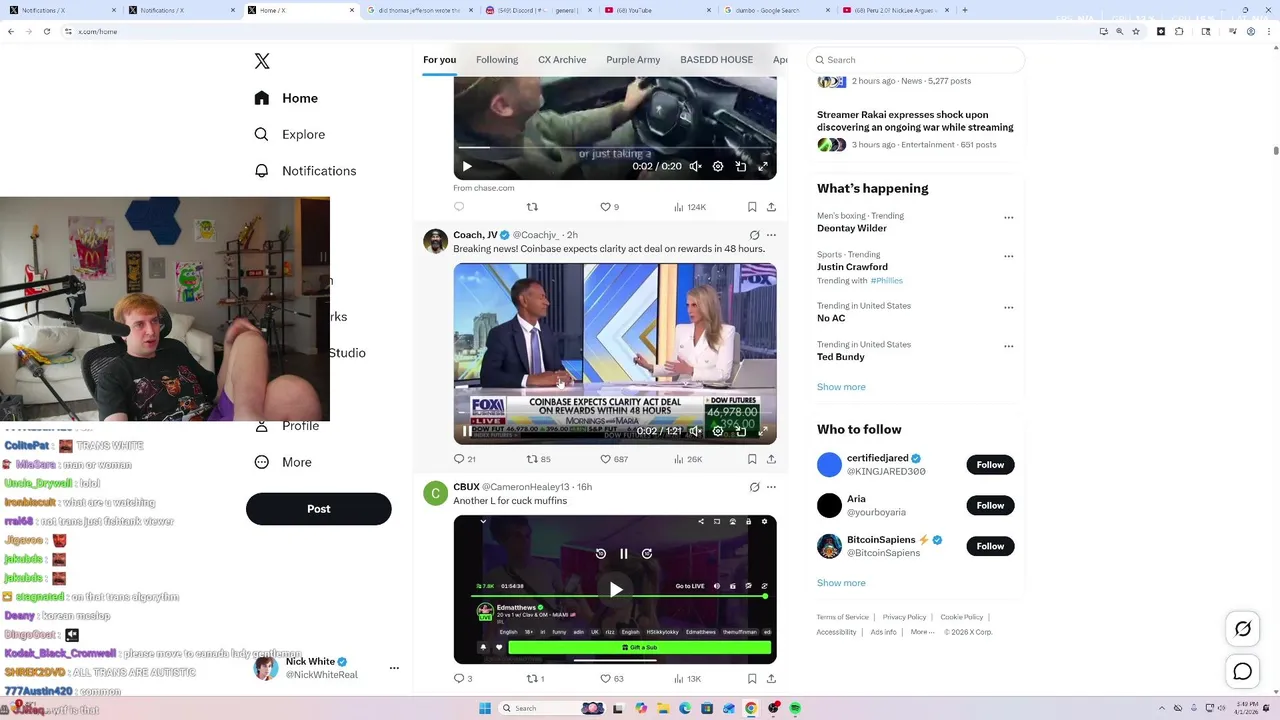Like CBUX post with 63 likes
Viewport: 1280px width, 720px height.
coord(611,678)
